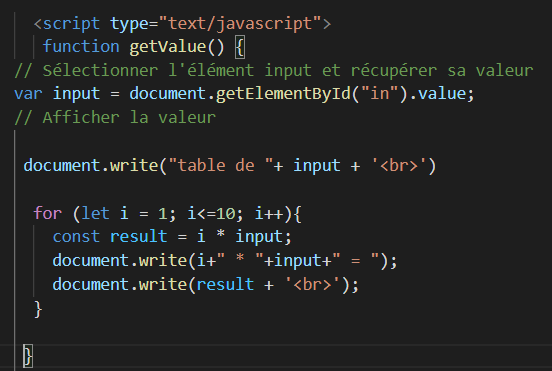Click the final closing brace of function

click(x=28, y=357)
